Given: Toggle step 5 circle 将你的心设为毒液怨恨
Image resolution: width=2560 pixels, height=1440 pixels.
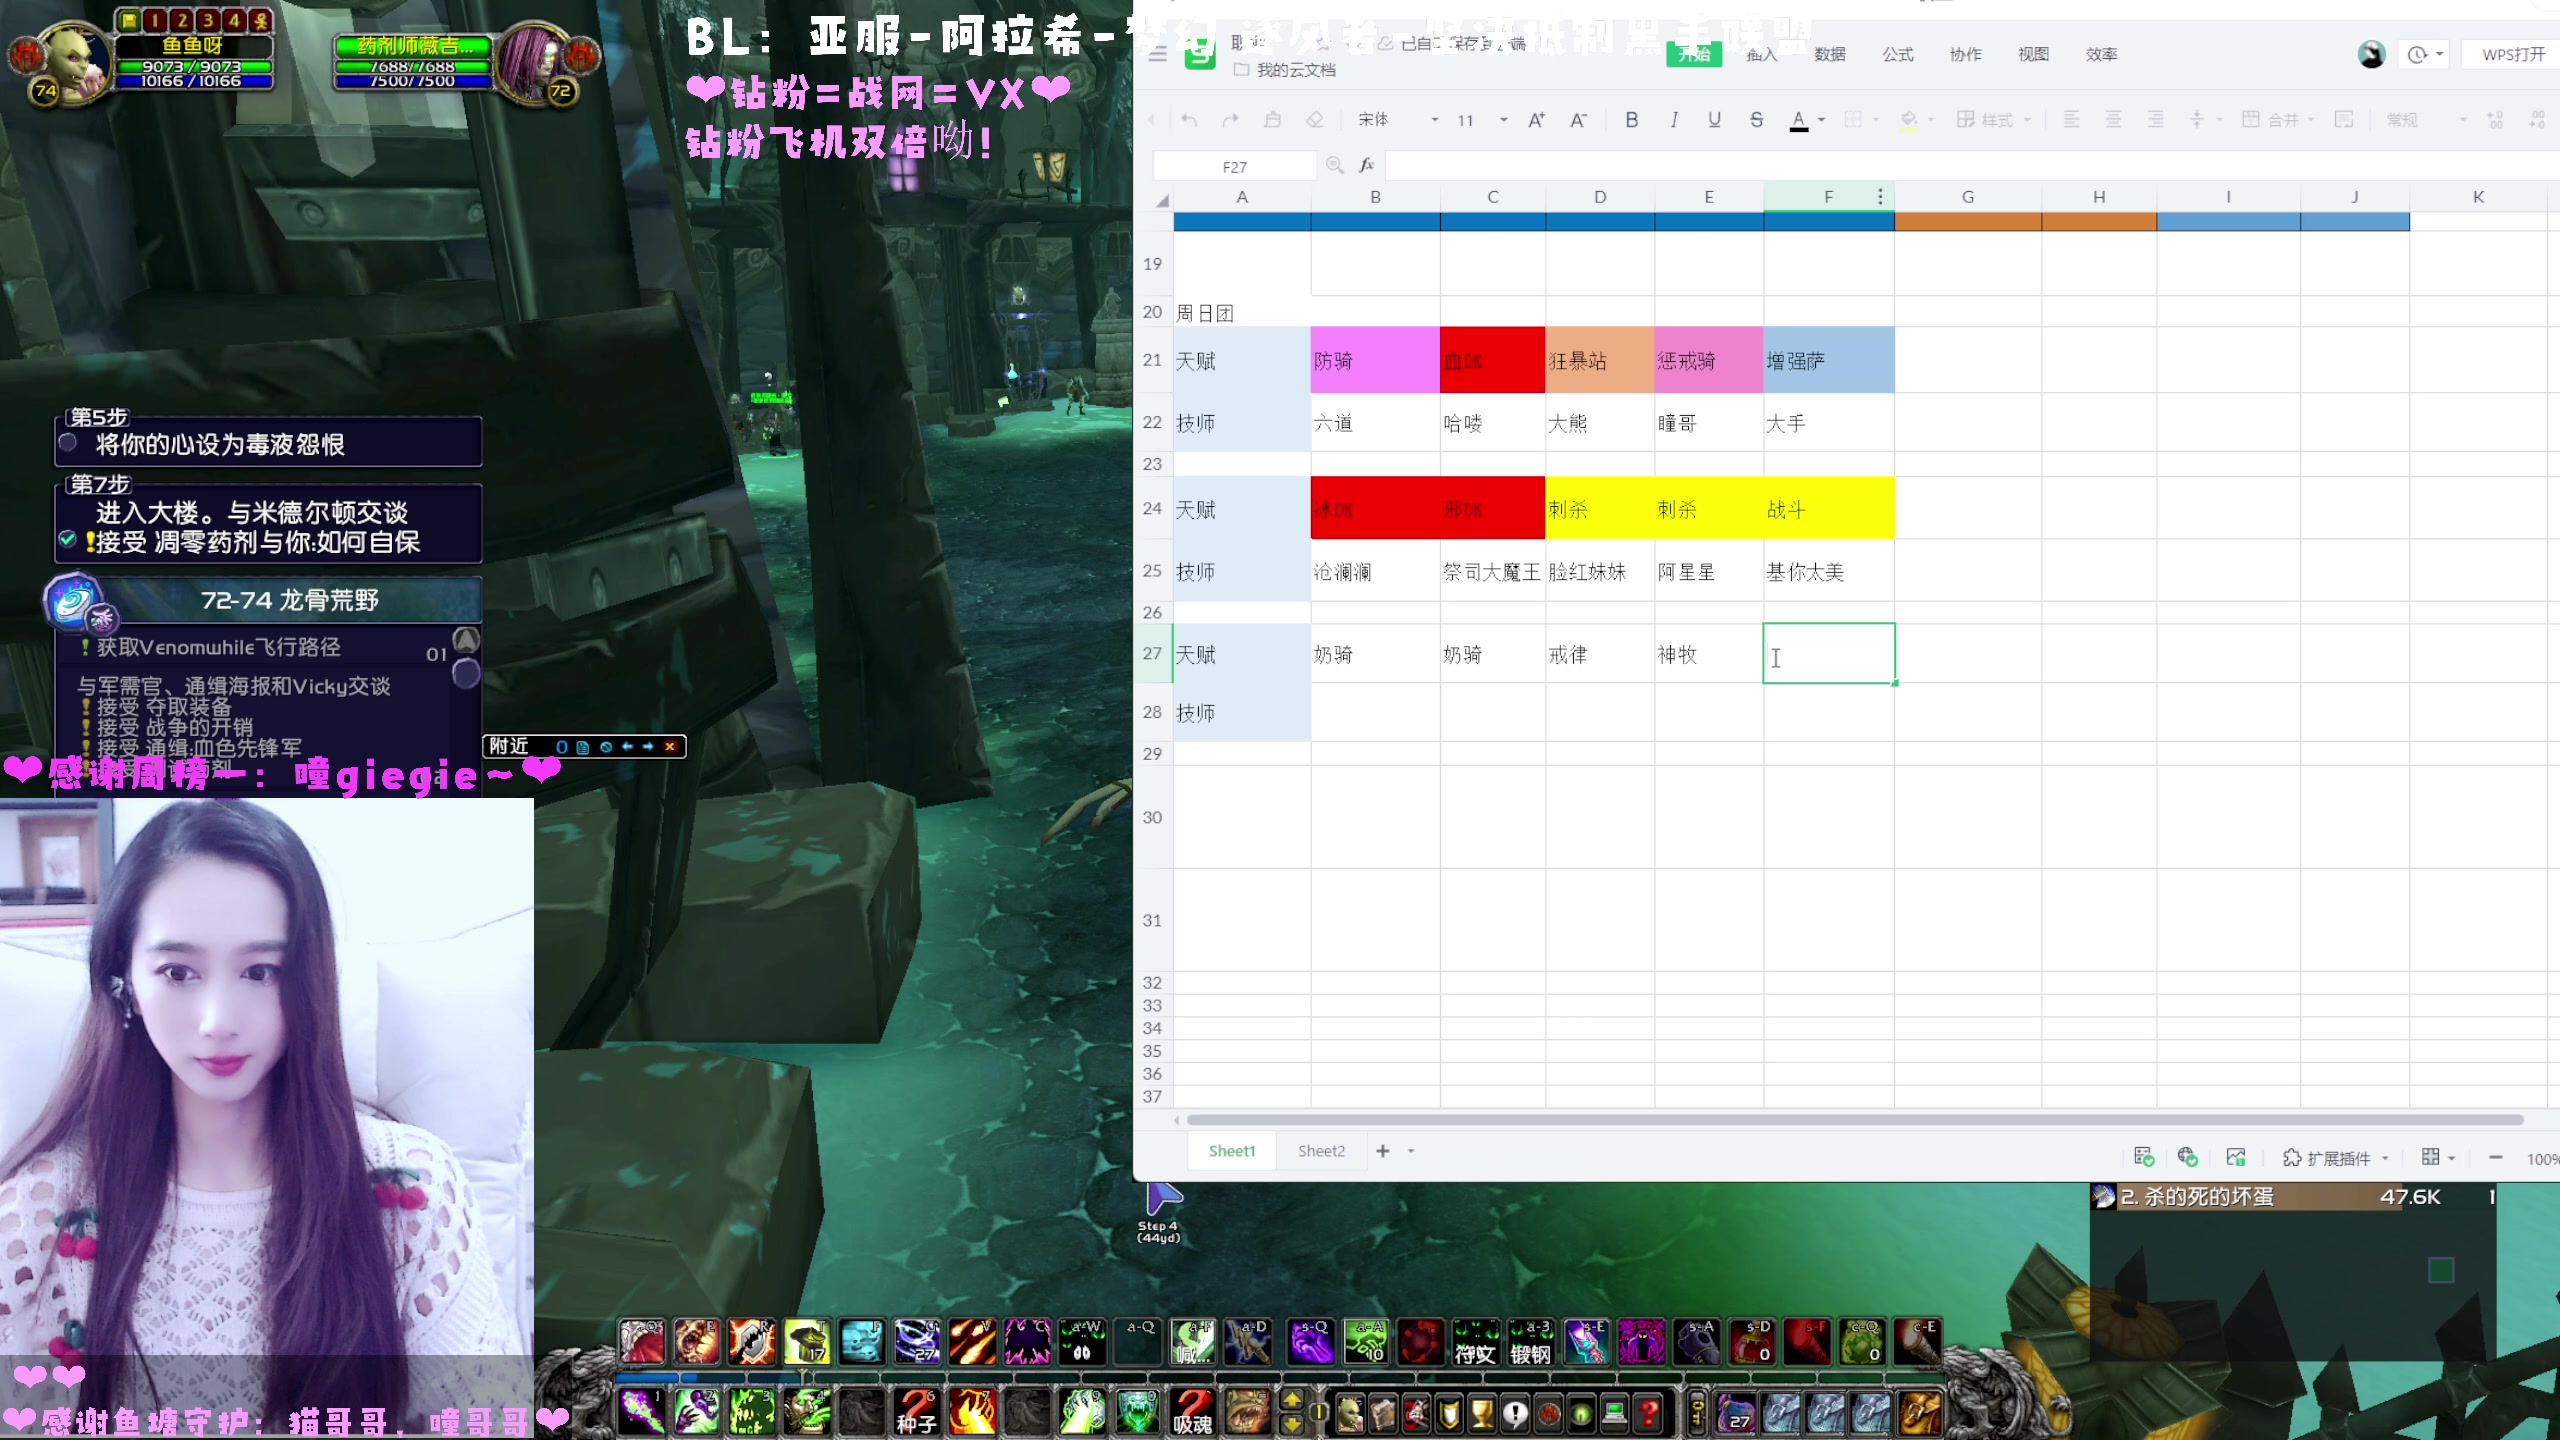Looking at the screenshot, I should [68, 443].
